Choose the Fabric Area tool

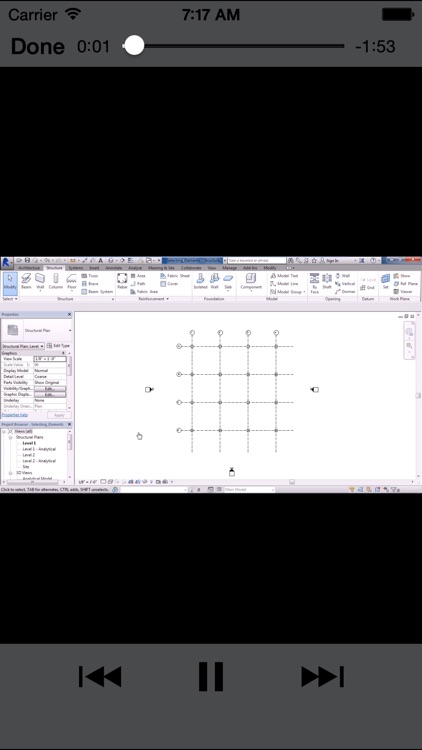[144, 291]
